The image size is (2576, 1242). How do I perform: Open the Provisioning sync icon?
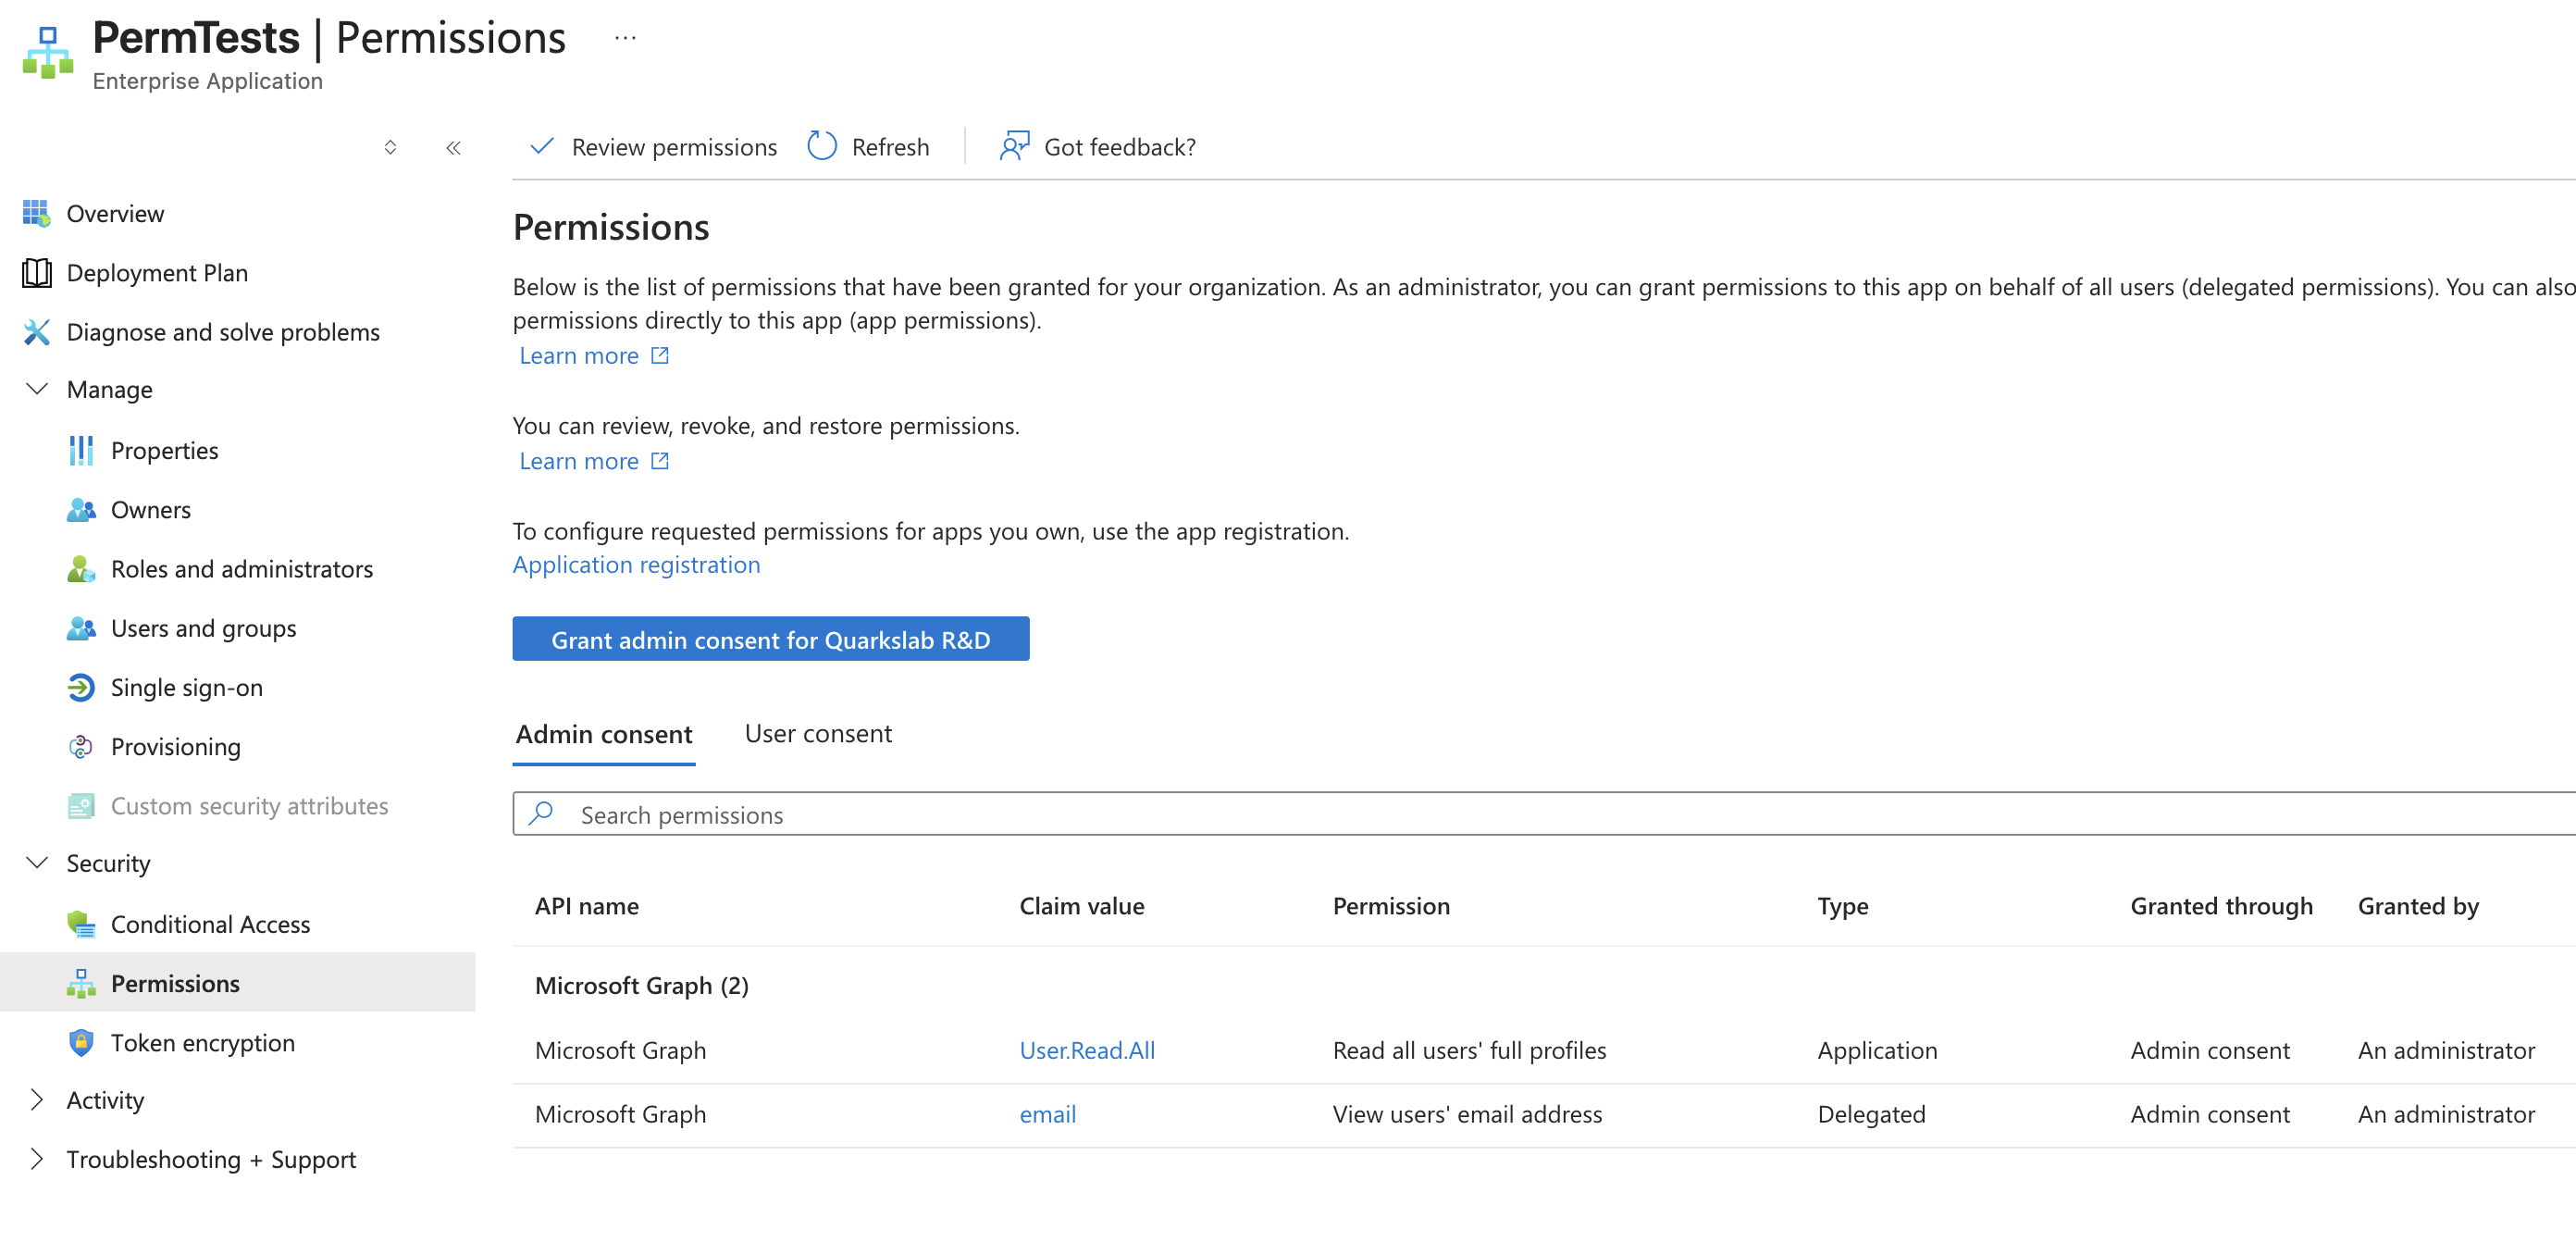tap(81, 746)
